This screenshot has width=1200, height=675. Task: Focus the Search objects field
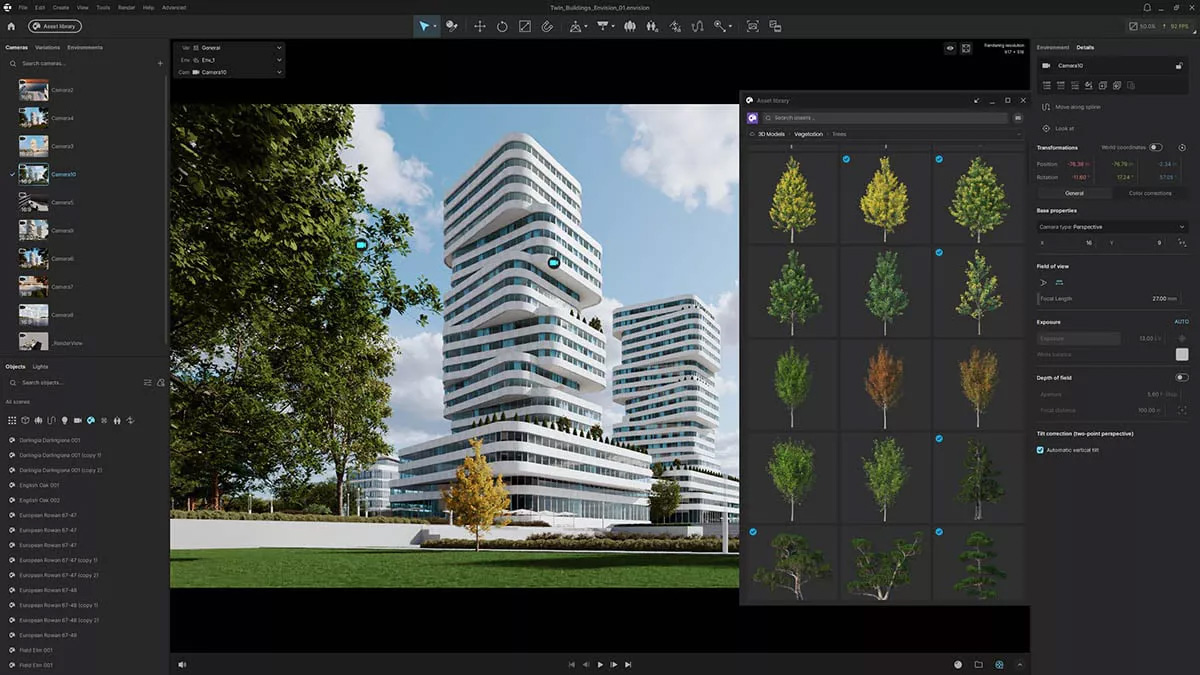pos(75,382)
